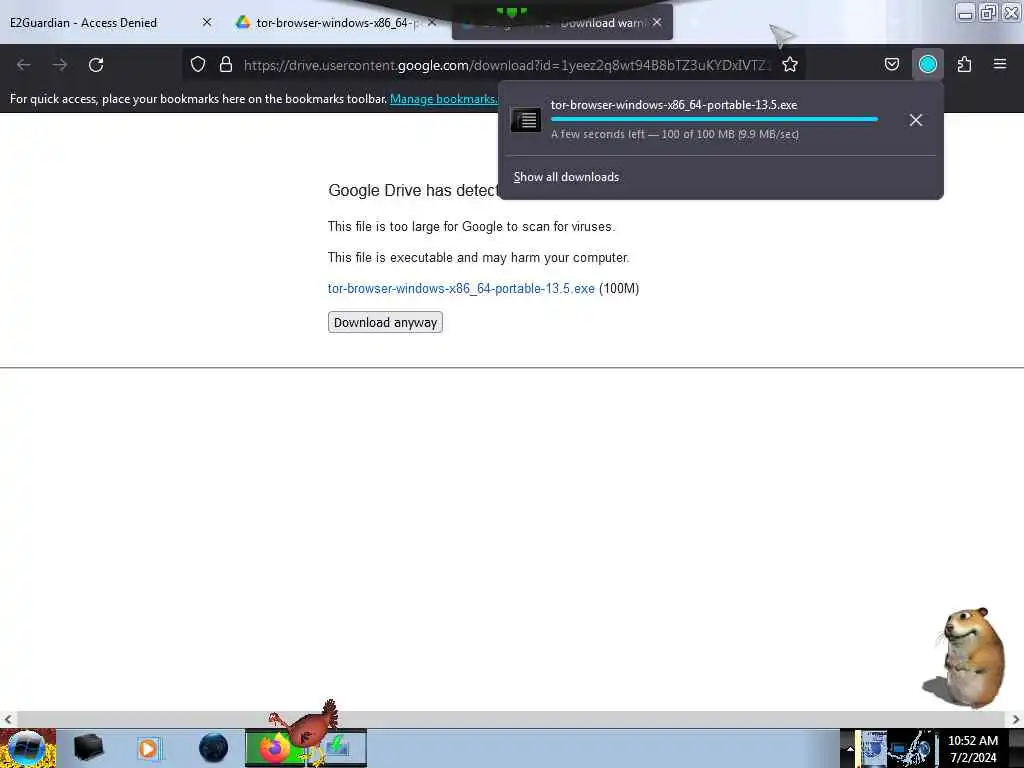Close the tor-browser-windows Google Drive tab
Viewport: 1024px width, 768px height.
pyautogui.click(x=432, y=22)
